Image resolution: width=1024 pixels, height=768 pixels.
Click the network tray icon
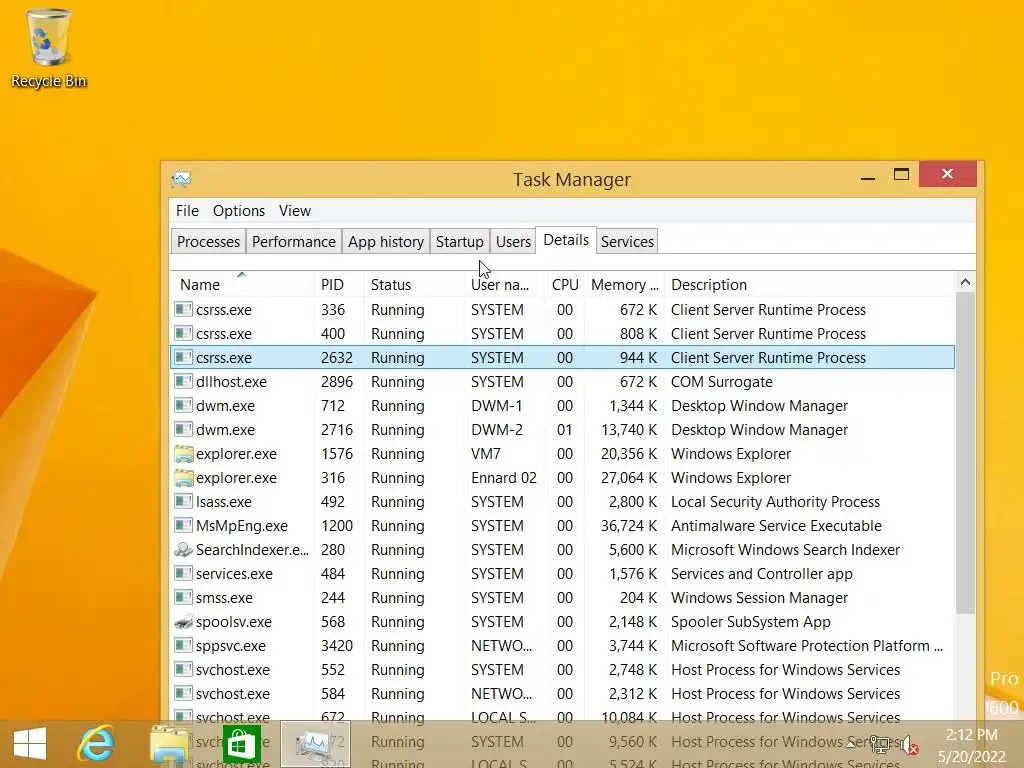point(880,743)
